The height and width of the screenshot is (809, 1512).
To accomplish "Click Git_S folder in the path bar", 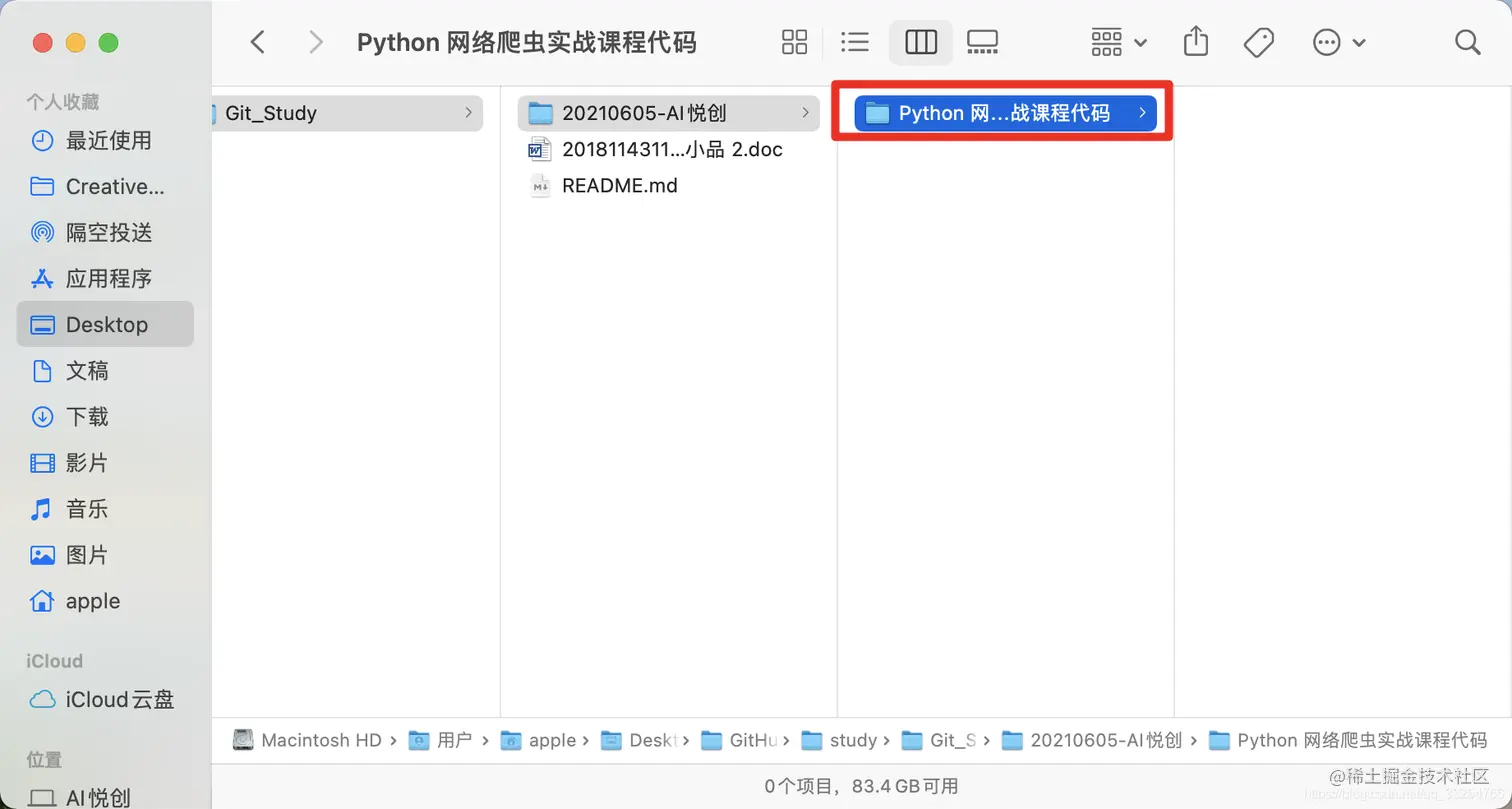I will pyautogui.click(x=939, y=740).
